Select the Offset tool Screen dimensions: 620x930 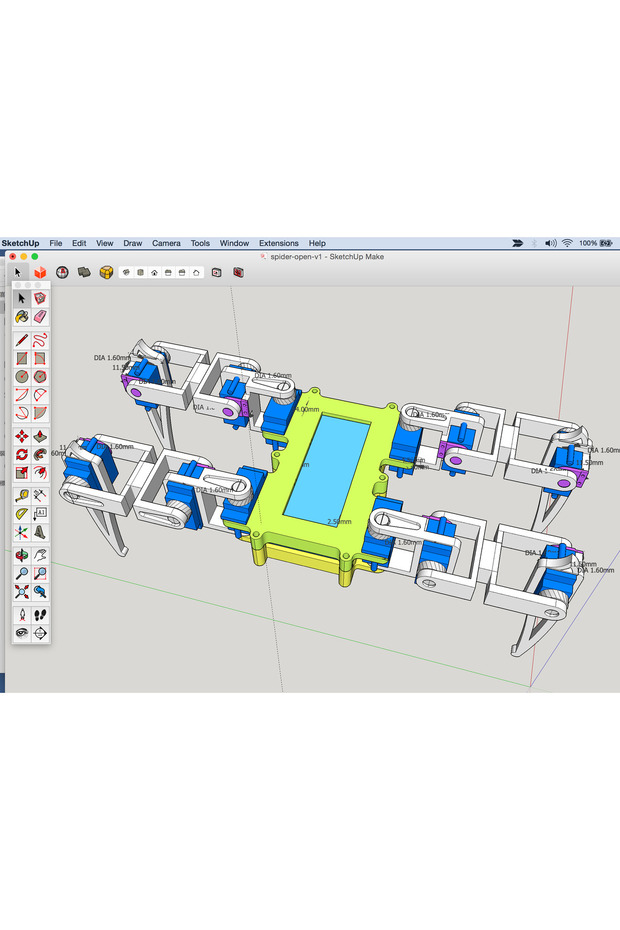click(40, 473)
